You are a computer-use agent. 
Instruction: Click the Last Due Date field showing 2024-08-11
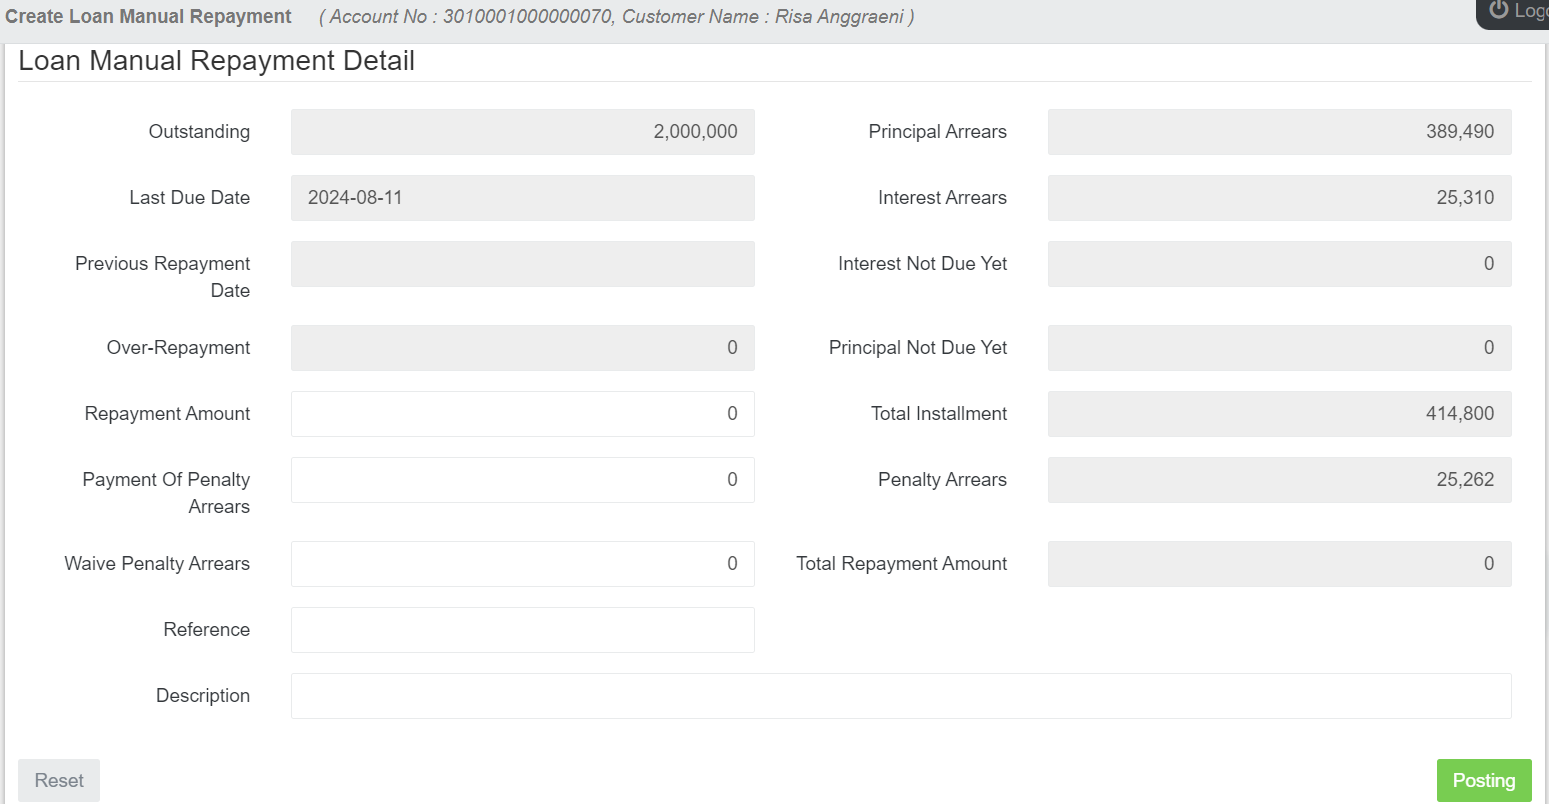(x=522, y=197)
